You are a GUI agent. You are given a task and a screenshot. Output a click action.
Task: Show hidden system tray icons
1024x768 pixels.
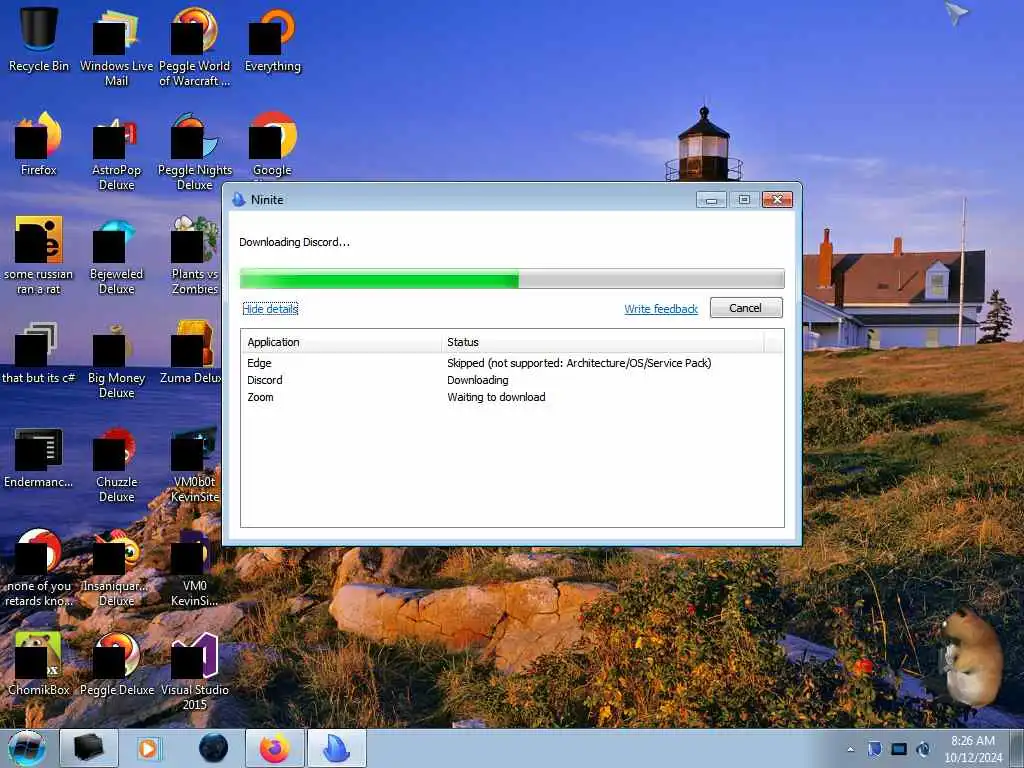point(850,749)
